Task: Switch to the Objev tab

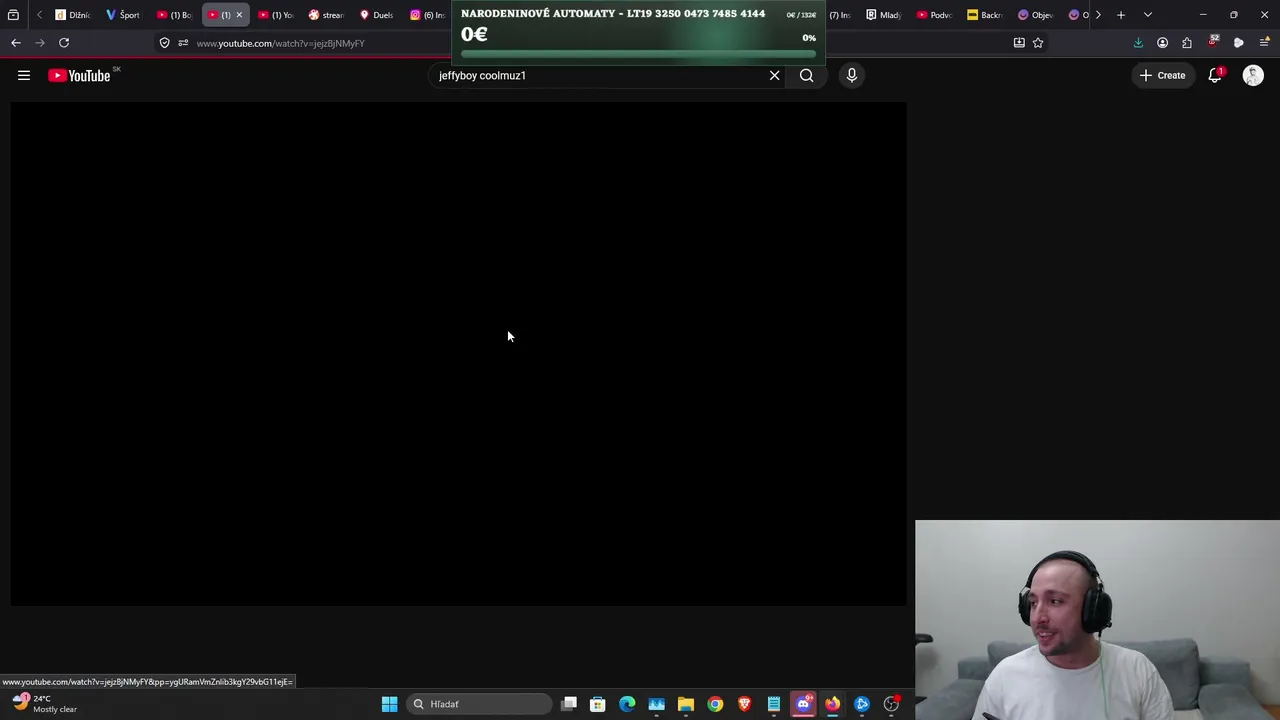Action: click(x=1036, y=15)
